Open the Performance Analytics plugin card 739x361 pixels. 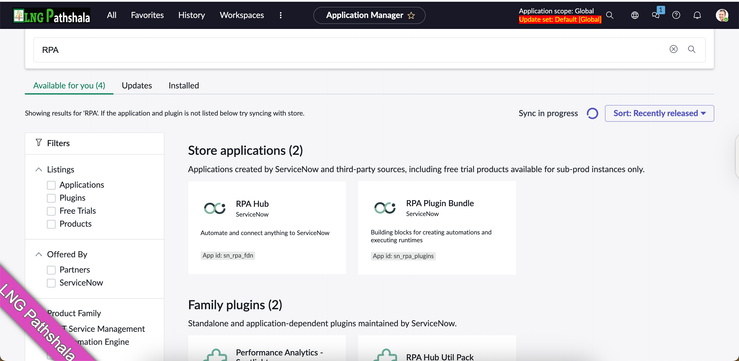tap(267, 348)
